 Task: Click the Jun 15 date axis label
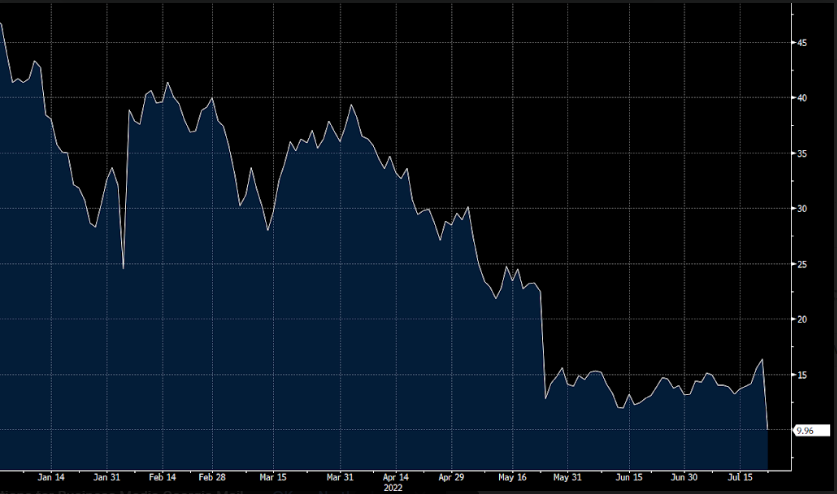click(x=630, y=477)
